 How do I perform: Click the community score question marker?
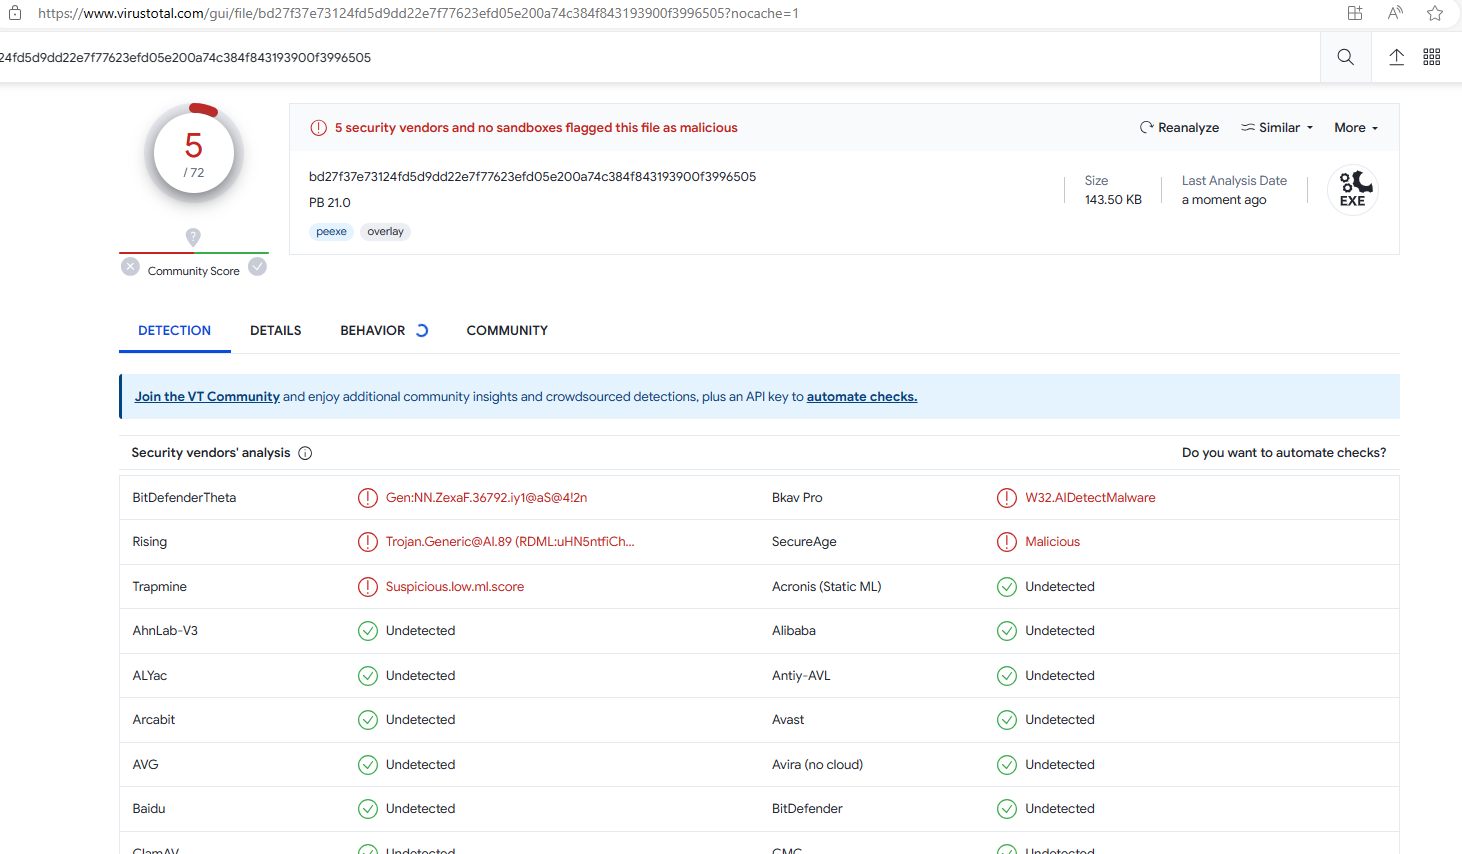[193, 236]
